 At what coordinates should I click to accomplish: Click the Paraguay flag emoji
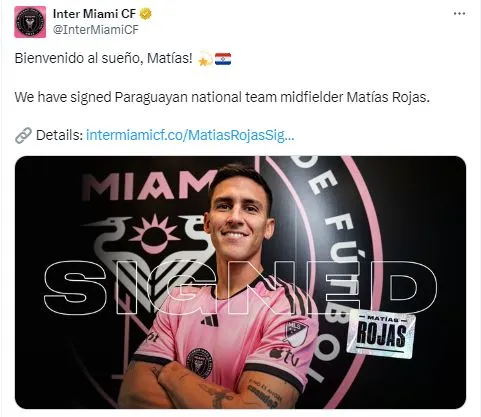tap(223, 59)
